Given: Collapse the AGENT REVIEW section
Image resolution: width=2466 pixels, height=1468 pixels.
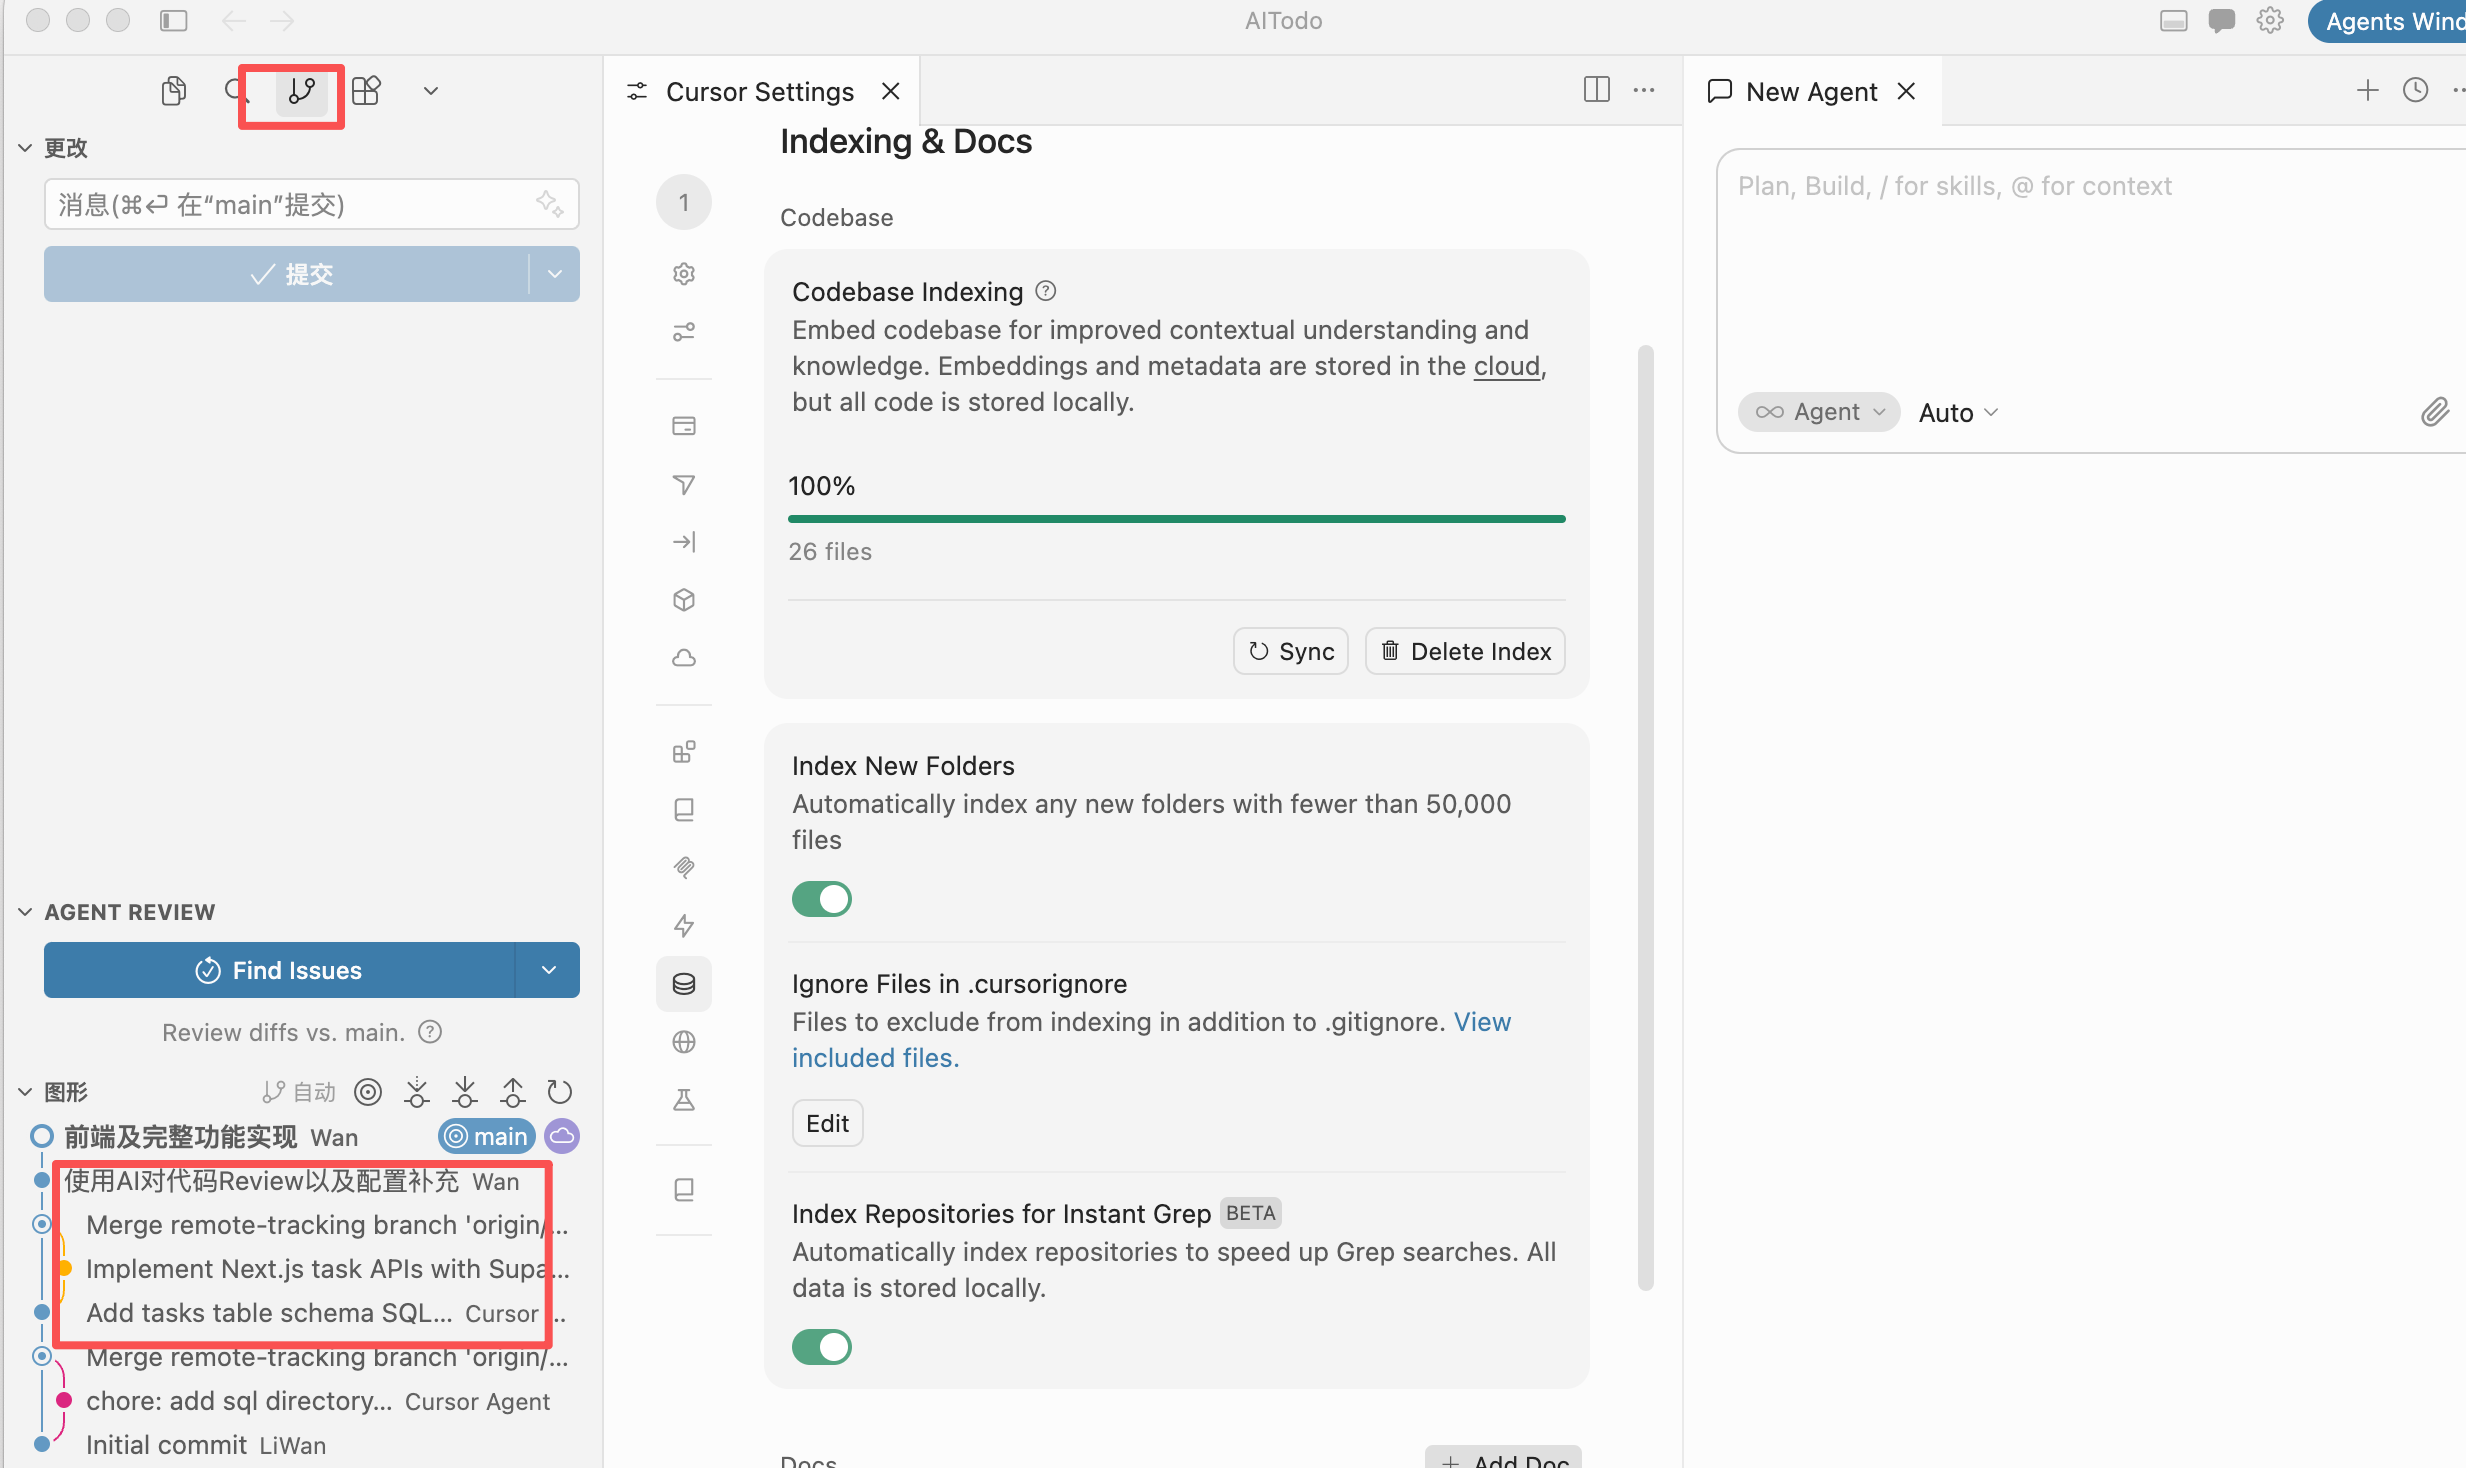Looking at the screenshot, I should click(26, 912).
